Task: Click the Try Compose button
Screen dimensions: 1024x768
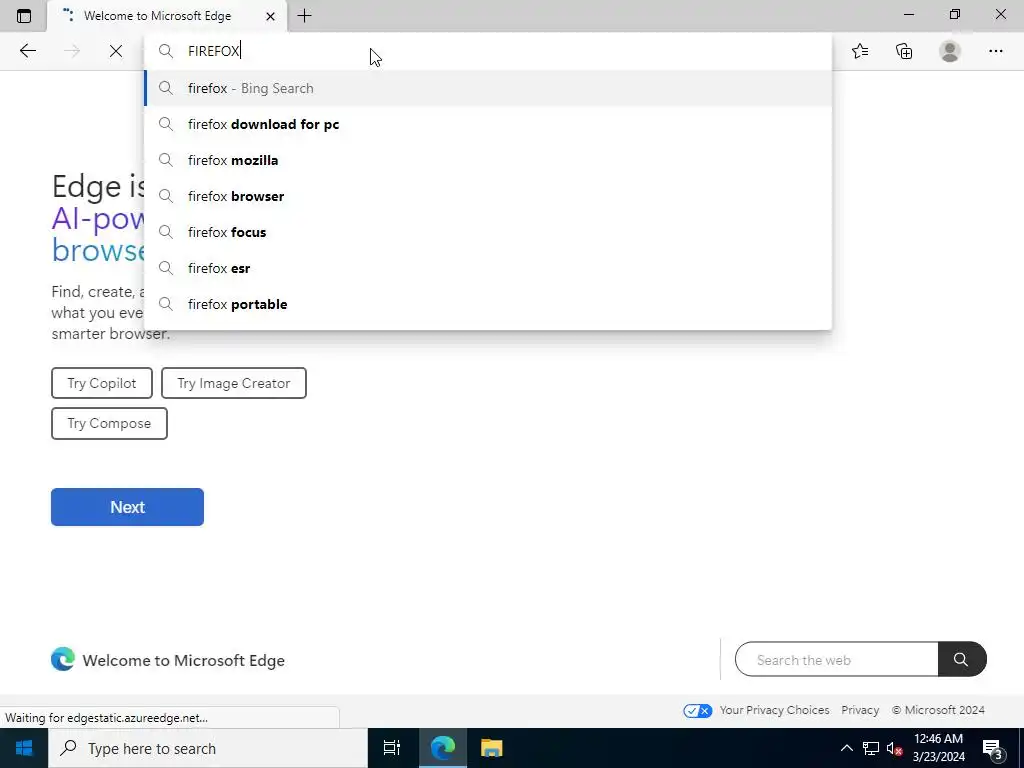Action: [109, 423]
